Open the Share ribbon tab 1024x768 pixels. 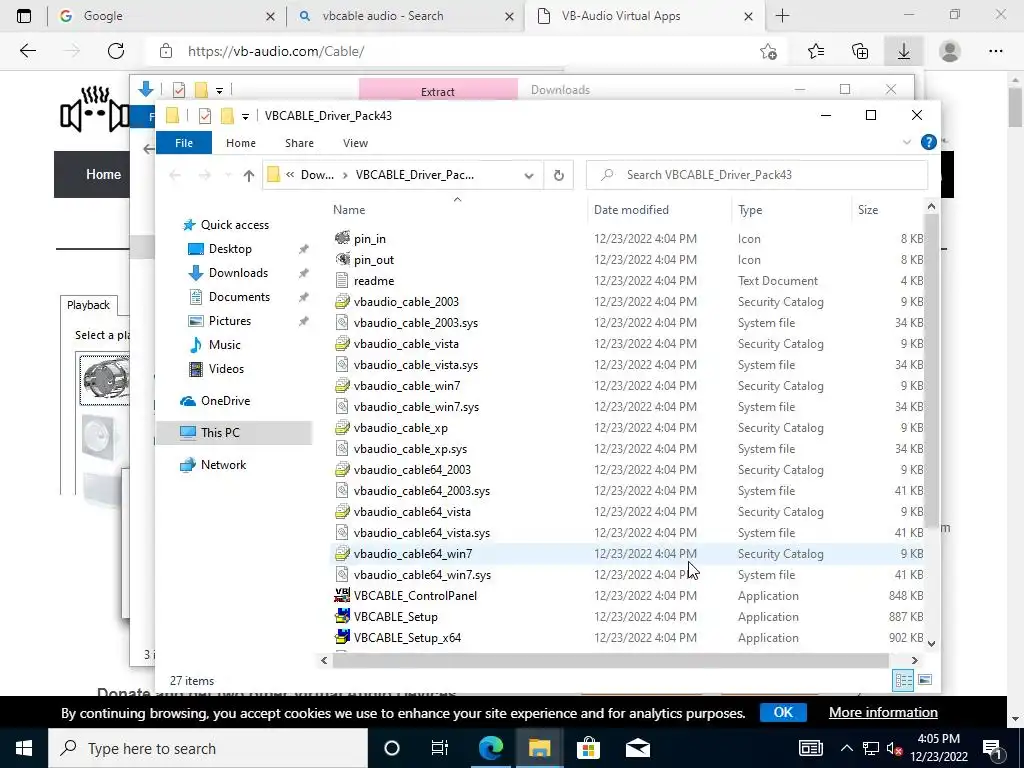pos(299,143)
